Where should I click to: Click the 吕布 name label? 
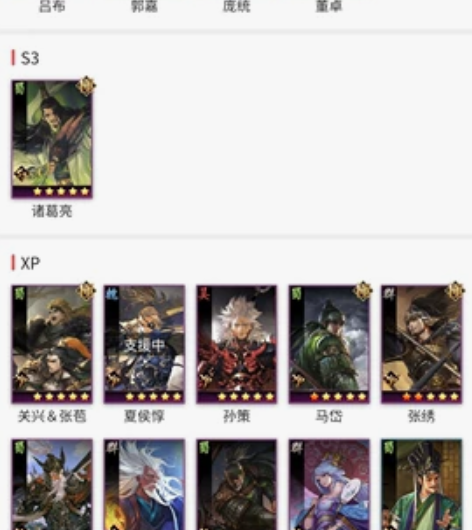(52, 6)
